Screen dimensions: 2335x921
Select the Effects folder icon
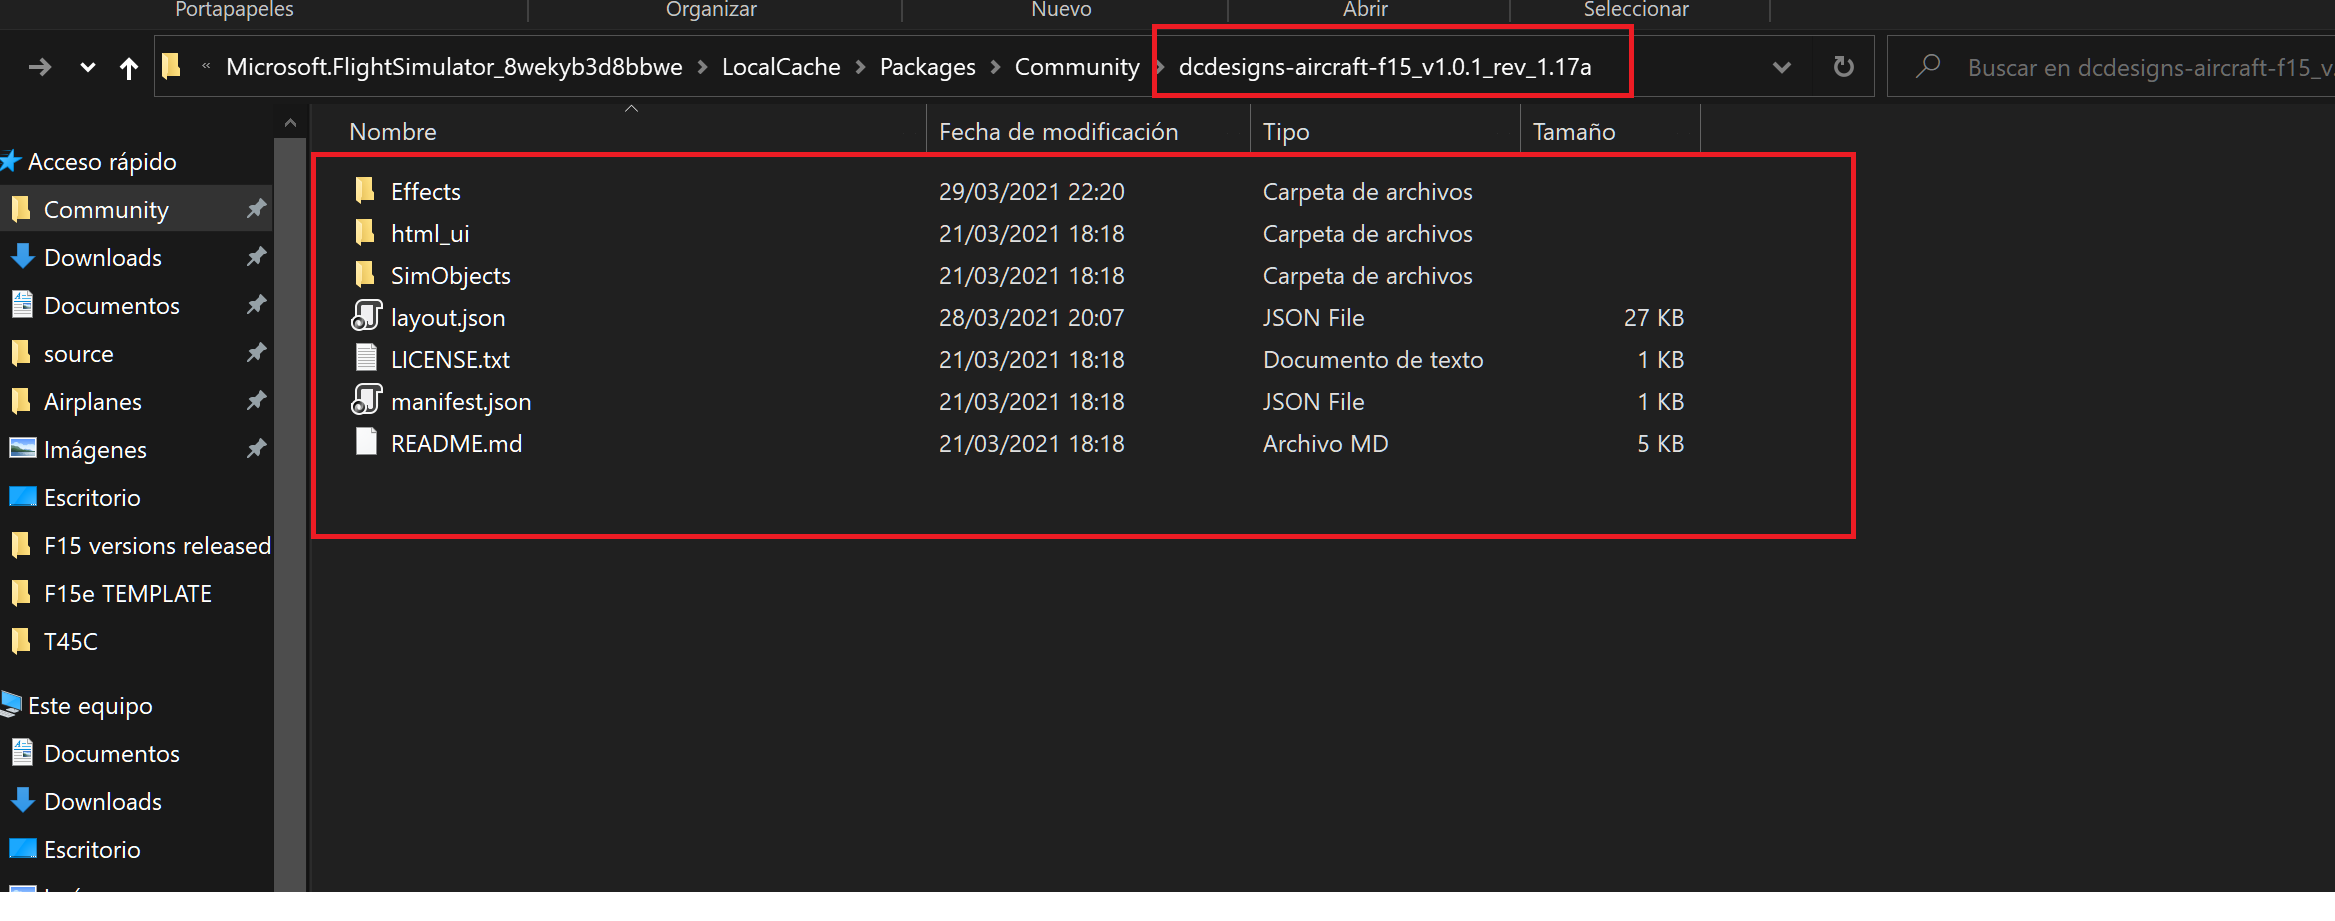[x=365, y=190]
